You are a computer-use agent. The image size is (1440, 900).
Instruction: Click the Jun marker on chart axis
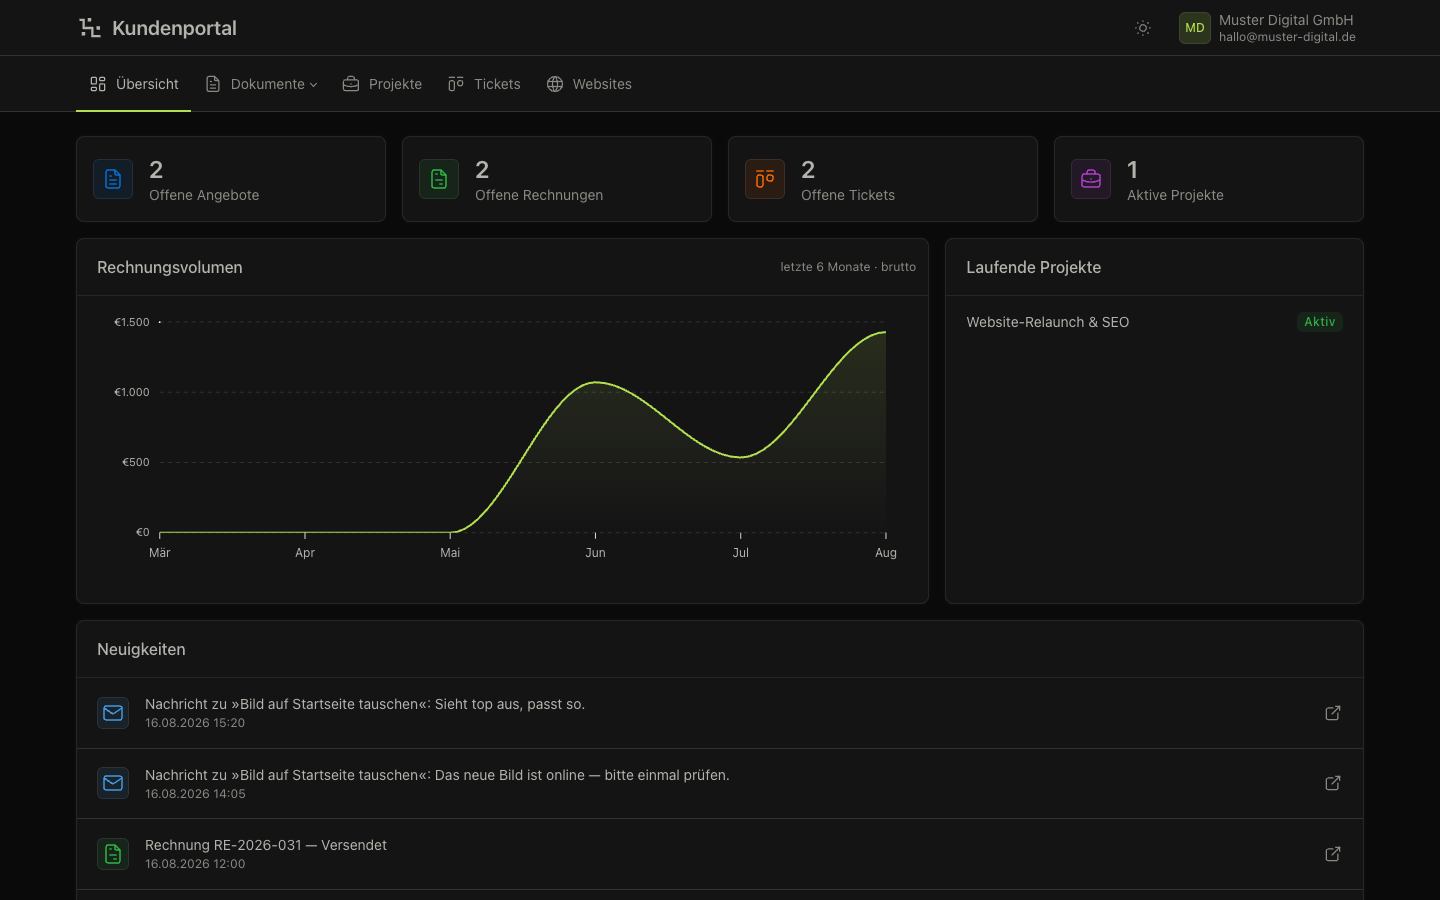[595, 552]
